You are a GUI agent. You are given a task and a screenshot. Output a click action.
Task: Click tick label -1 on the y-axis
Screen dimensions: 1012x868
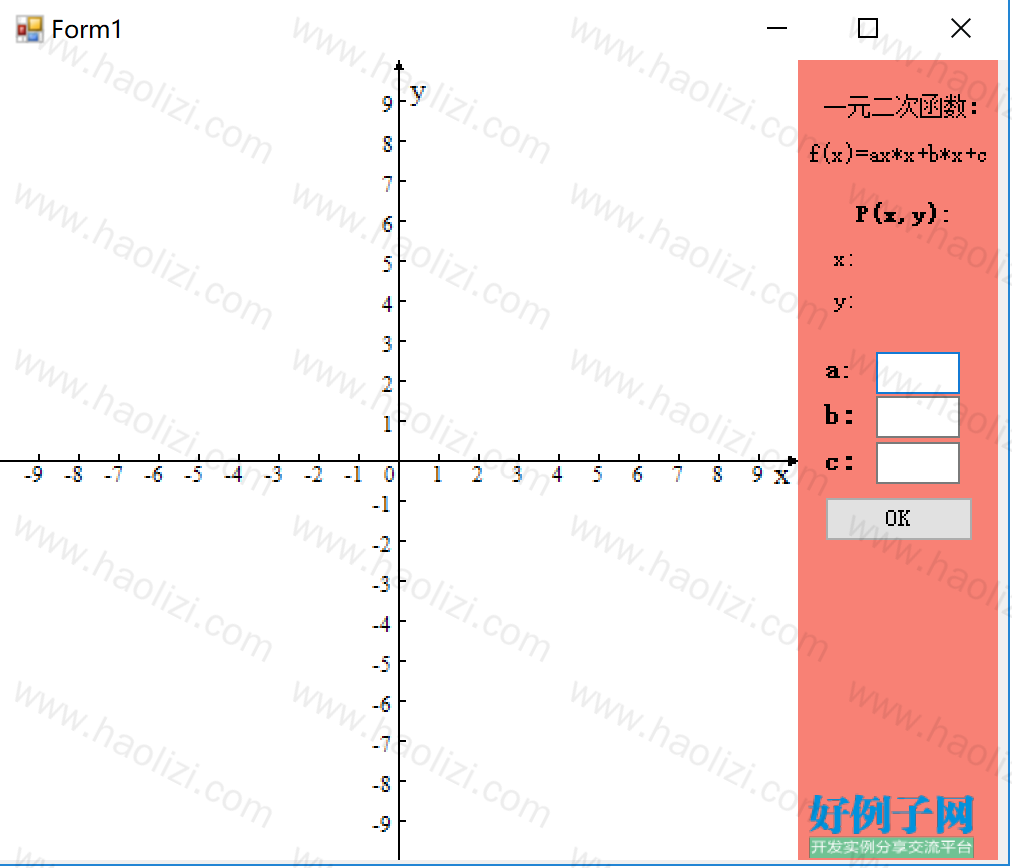click(381, 504)
